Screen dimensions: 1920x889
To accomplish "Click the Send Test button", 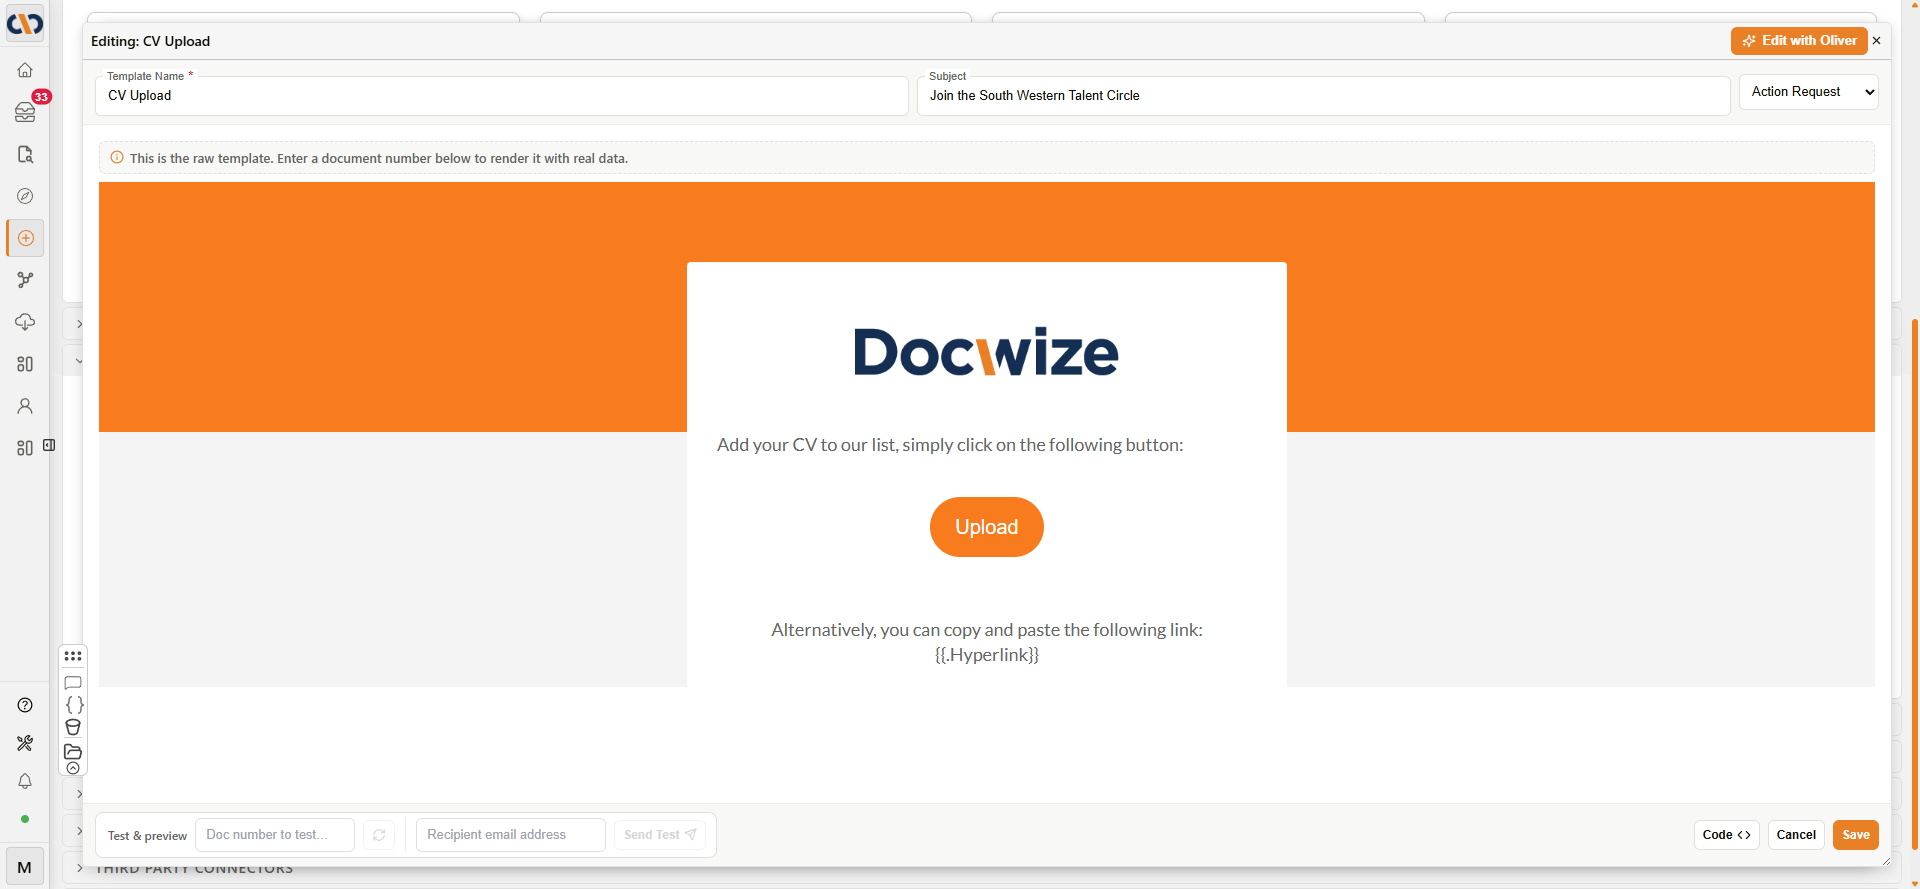I will [x=660, y=835].
